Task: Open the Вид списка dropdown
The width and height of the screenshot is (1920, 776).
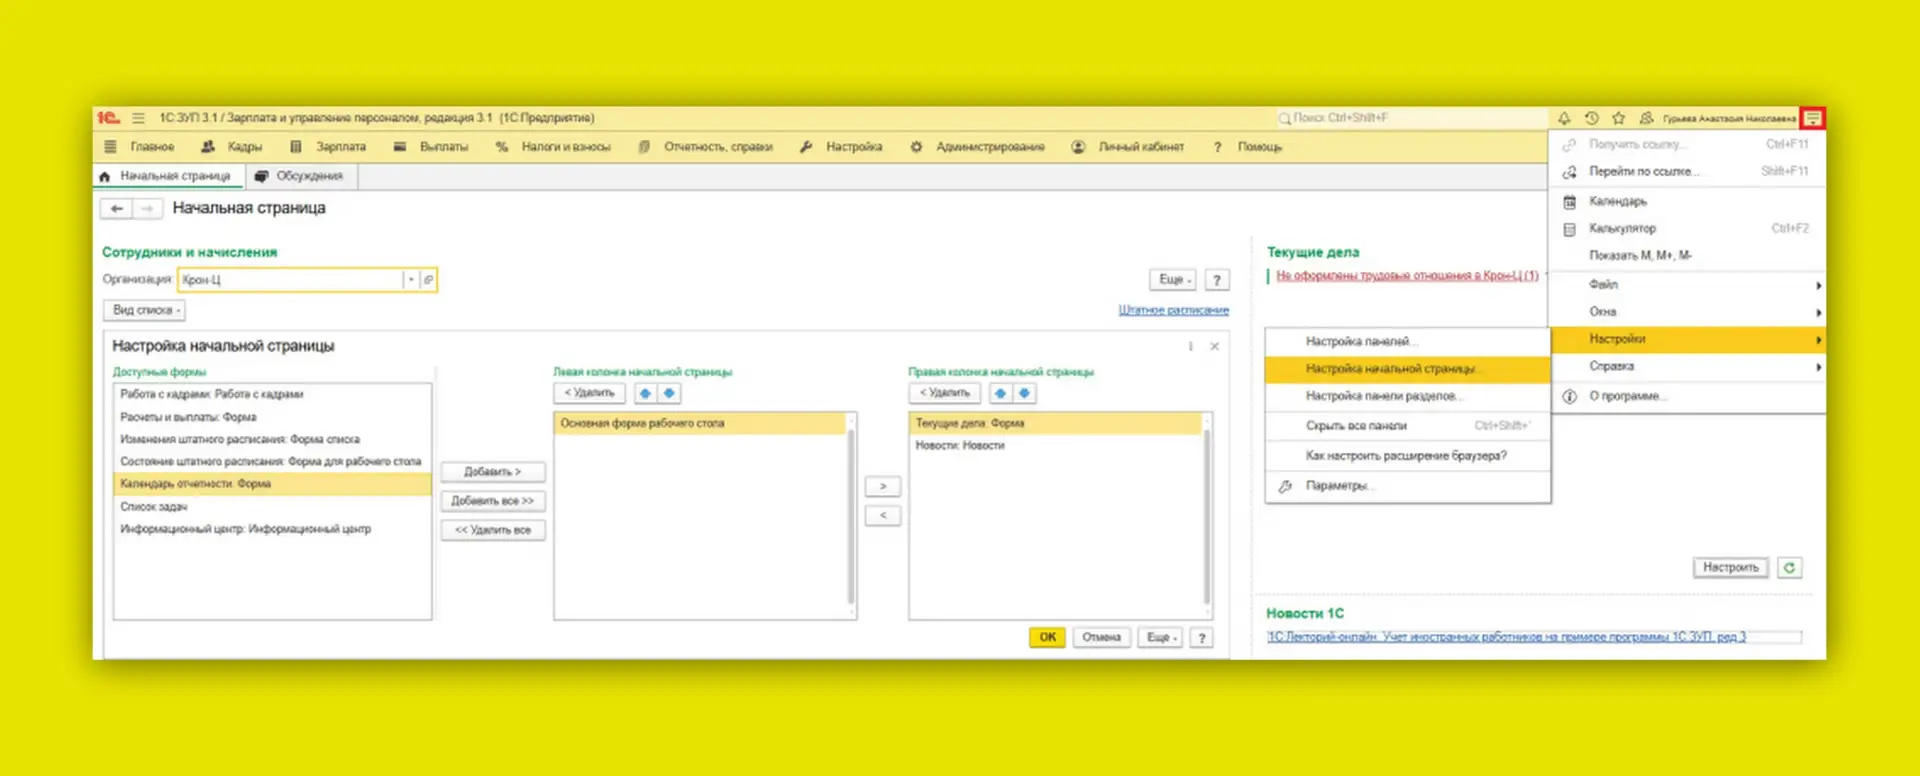Action: click(145, 310)
